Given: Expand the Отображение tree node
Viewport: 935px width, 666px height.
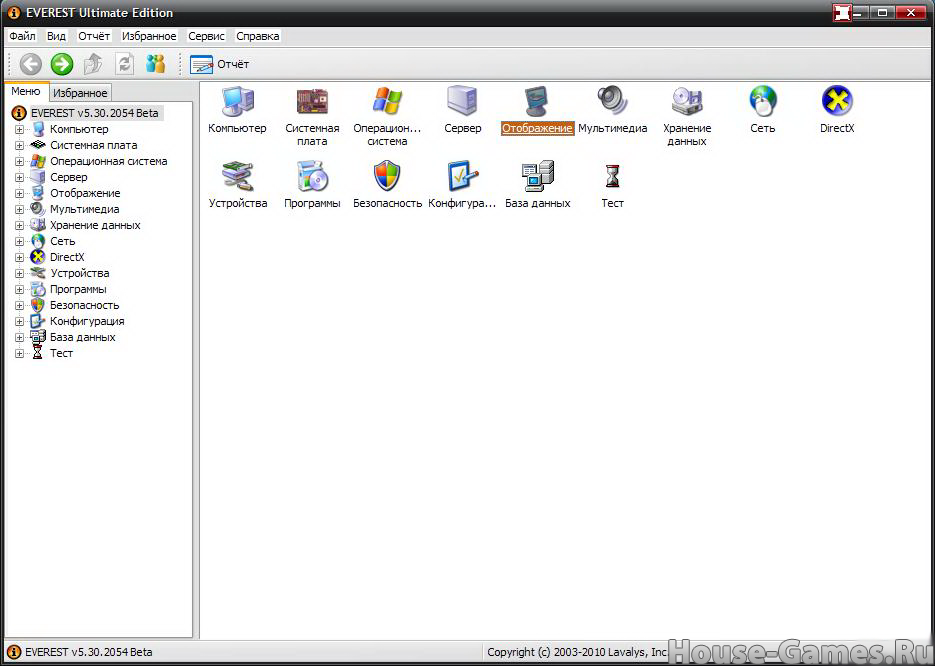Looking at the screenshot, I should (19, 193).
